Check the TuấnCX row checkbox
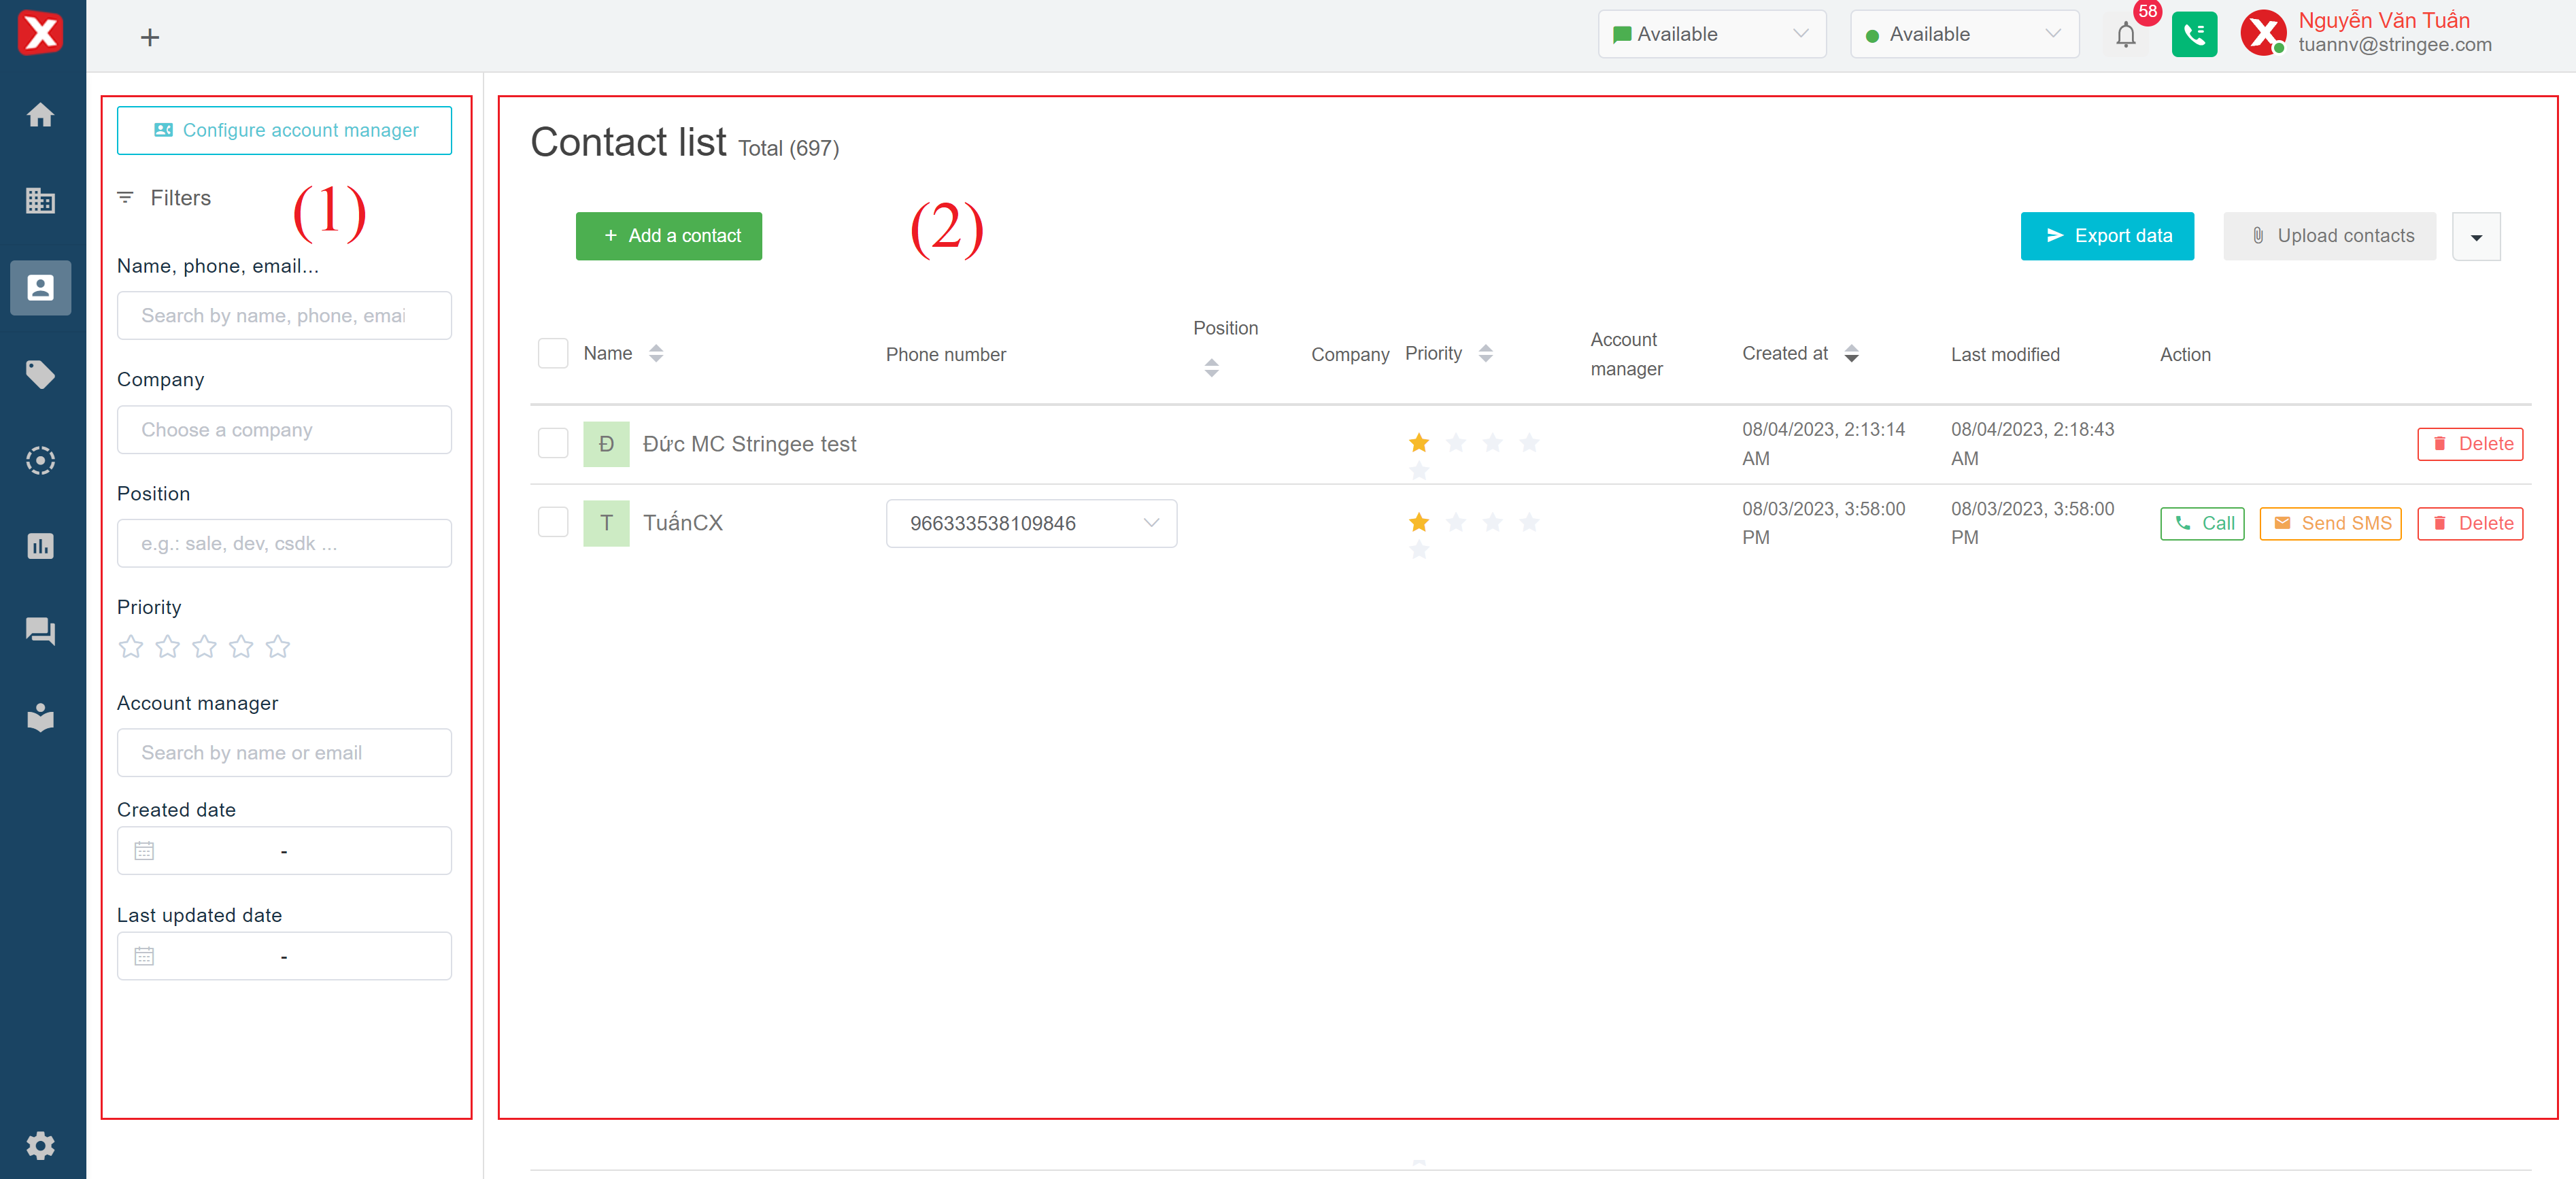 click(x=553, y=522)
